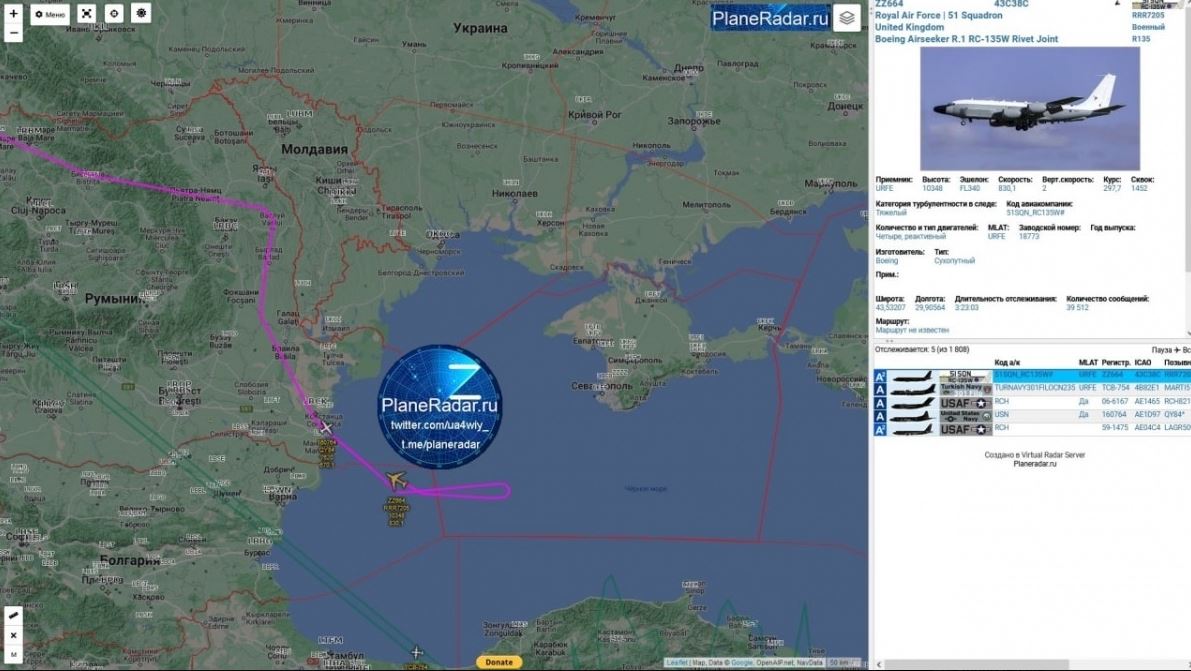Viewport: 1191px width, 671px height.
Task: Open the map layers selector
Action: click(846, 18)
